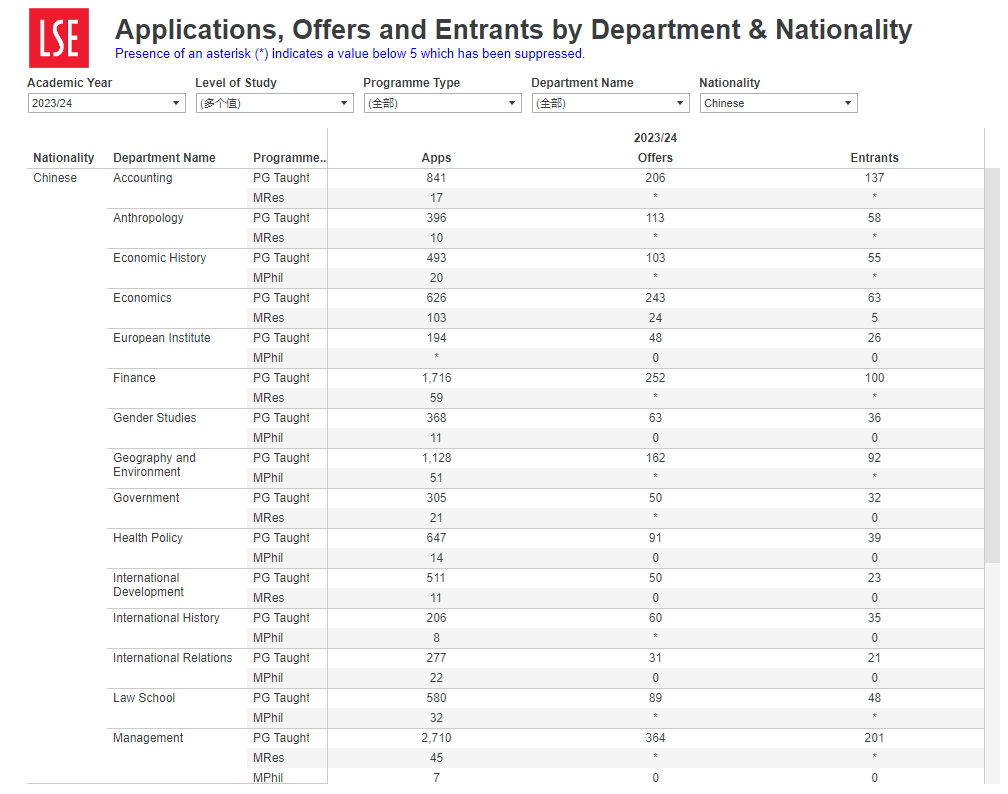The height and width of the screenshot is (794, 1008).
Task: Open the Programme Type dropdown
Action: (442, 103)
